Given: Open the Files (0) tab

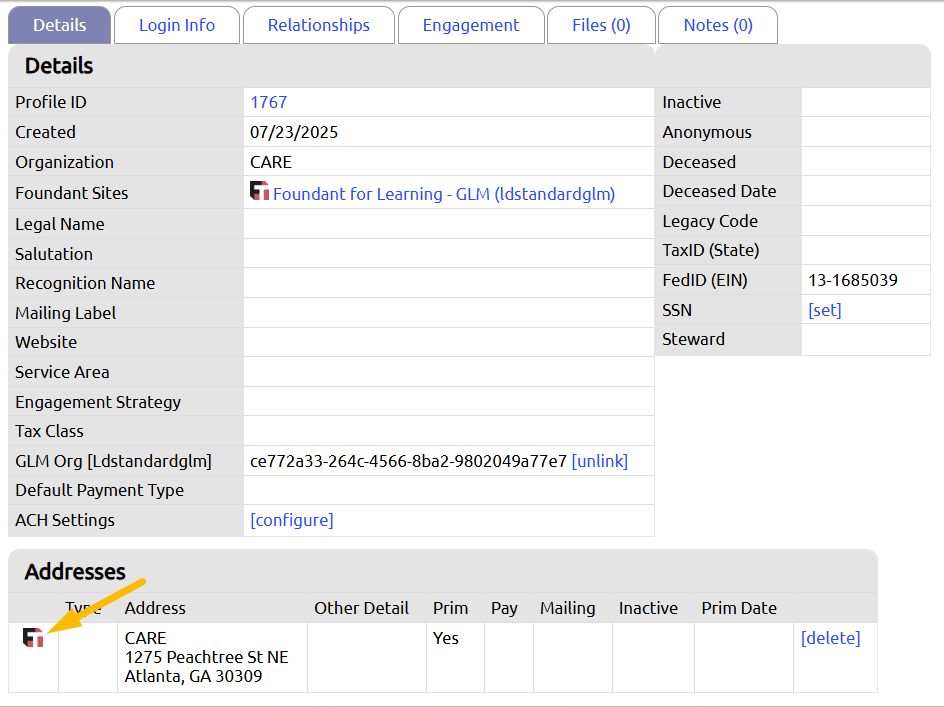Looking at the screenshot, I should pyautogui.click(x=600, y=24).
